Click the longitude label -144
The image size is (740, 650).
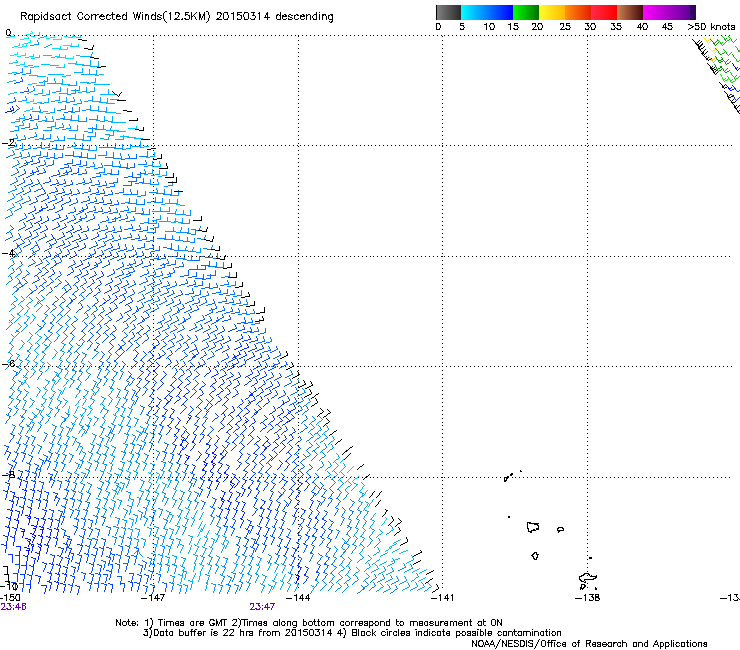click(298, 598)
